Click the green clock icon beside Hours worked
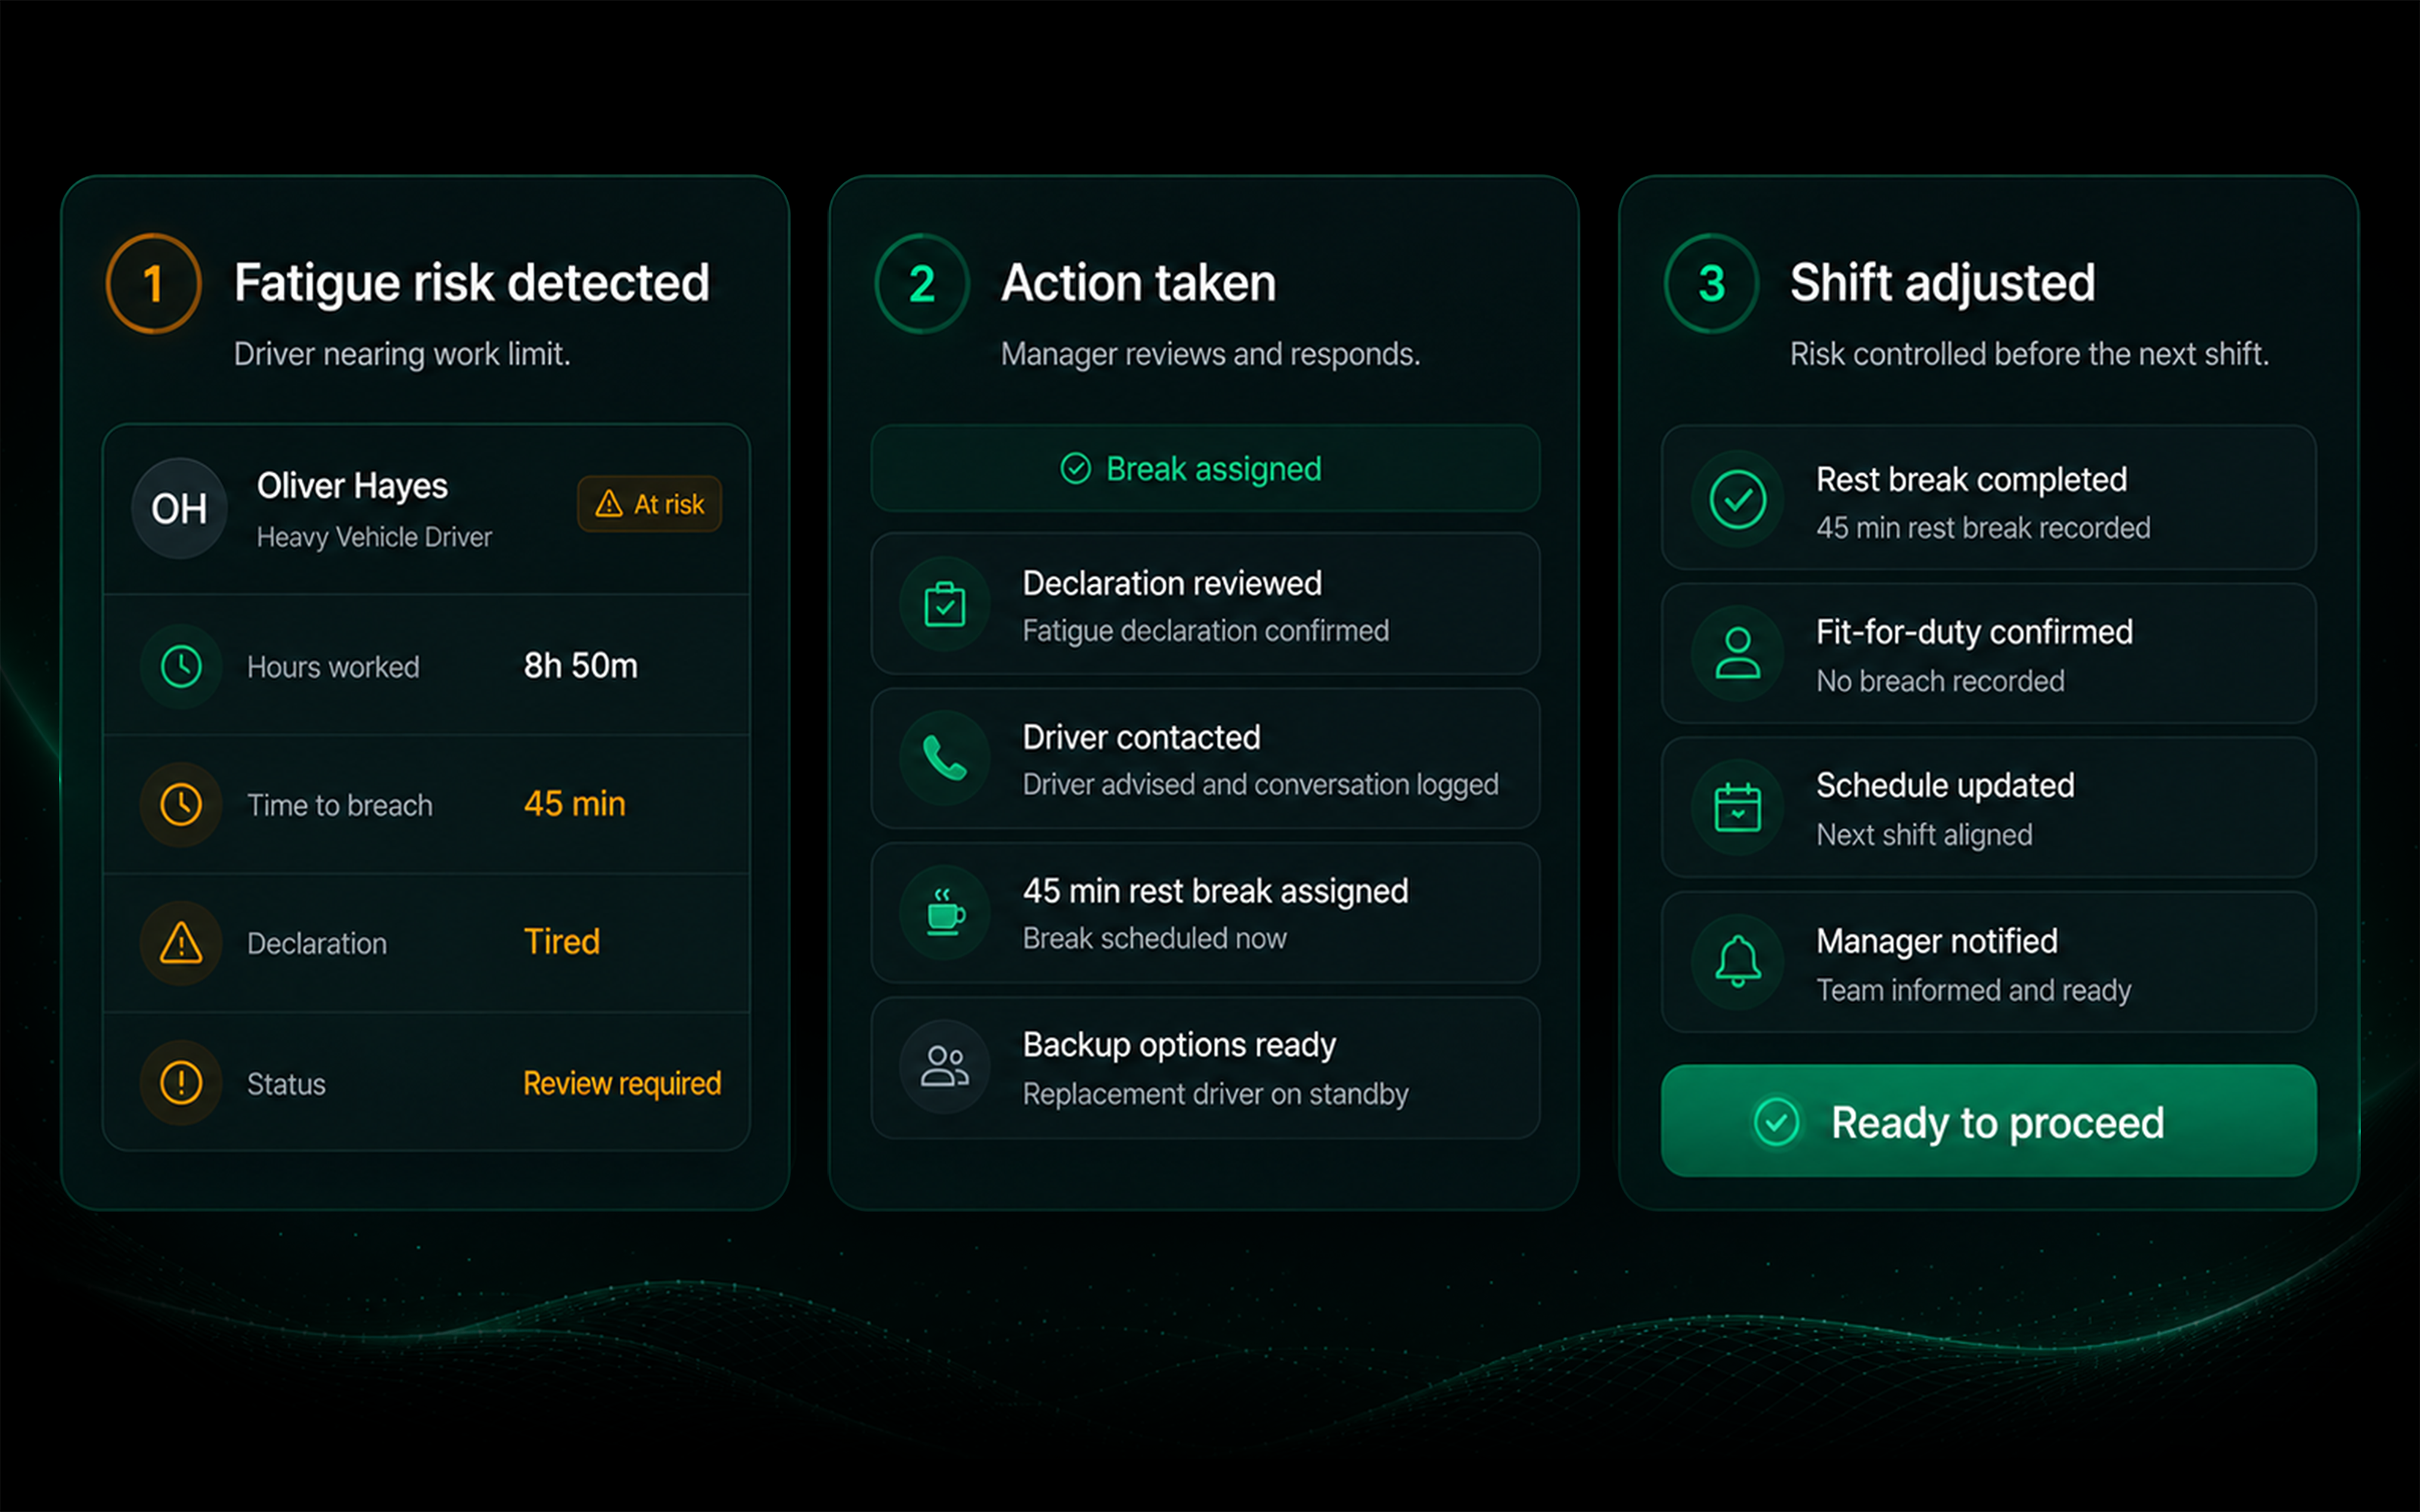The width and height of the screenshot is (2420, 1512). click(181, 666)
